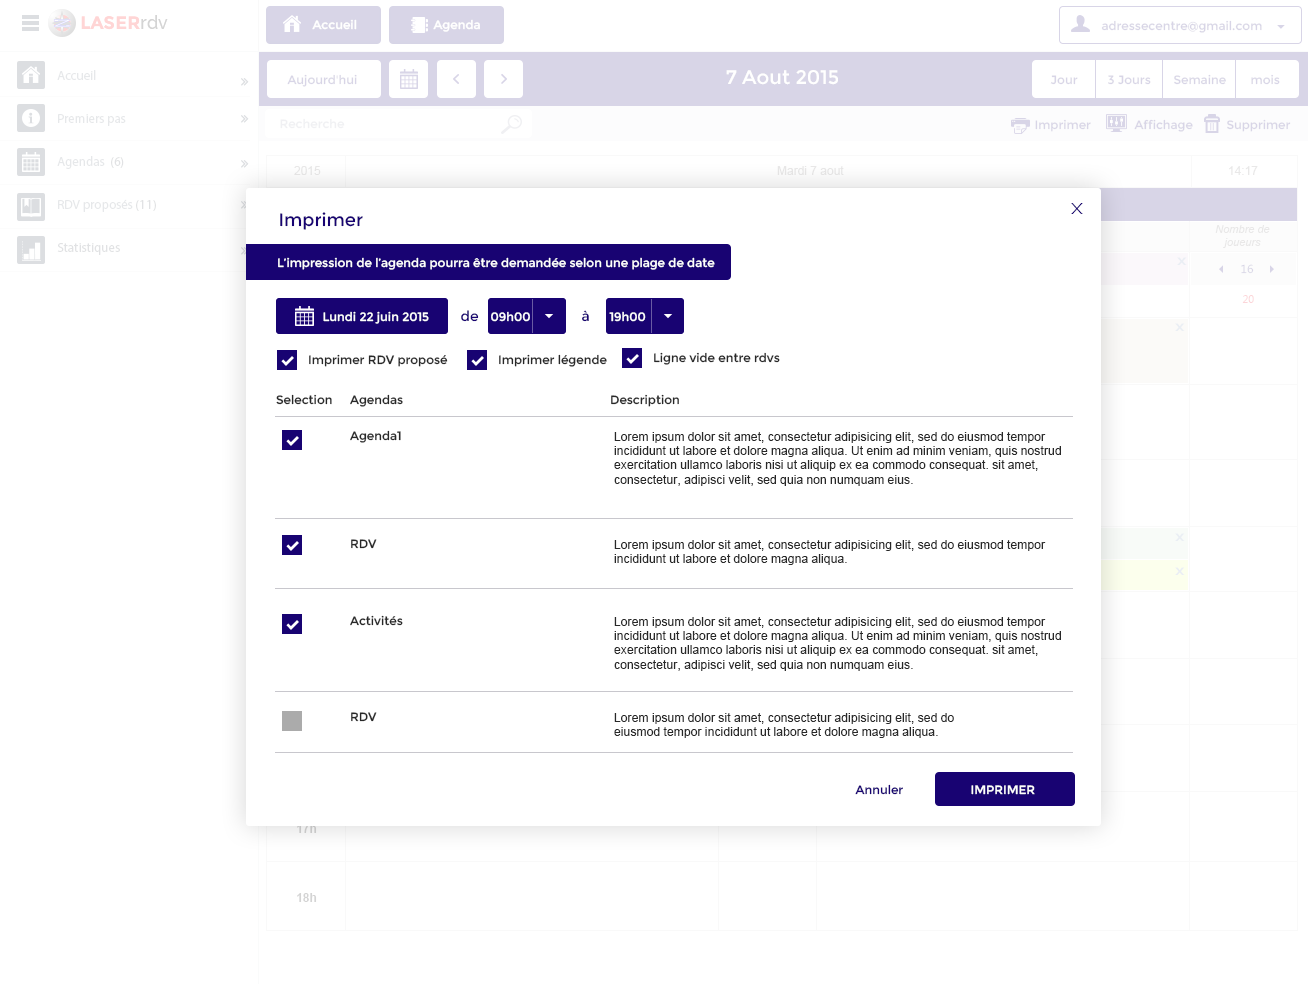
Task: Select RDV proposés (11) in the sidebar
Action: pyautogui.click(x=107, y=205)
